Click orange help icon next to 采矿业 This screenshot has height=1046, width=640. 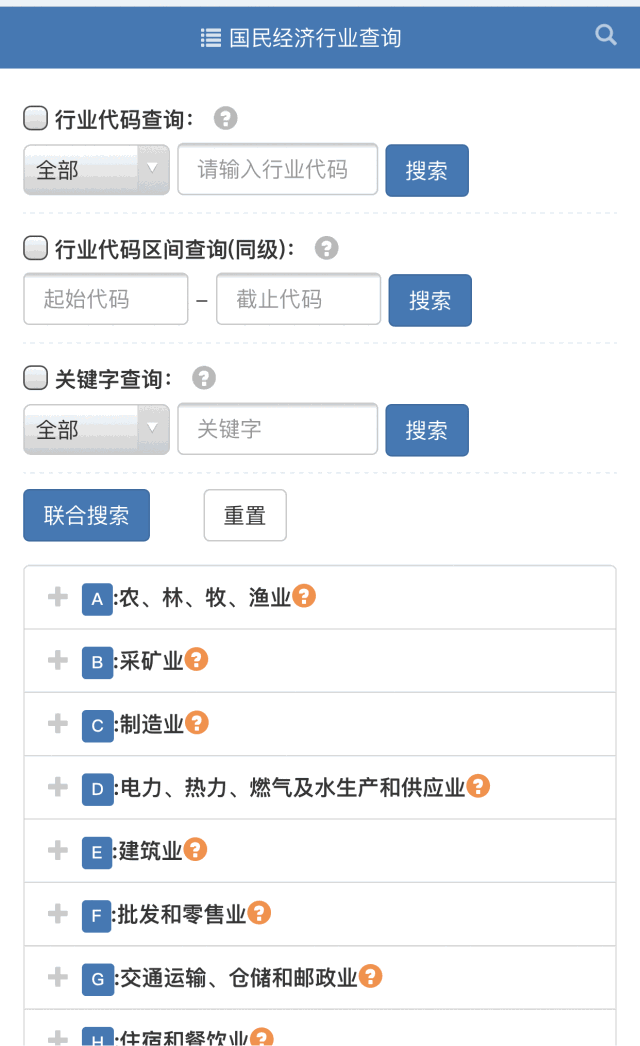pos(197,659)
